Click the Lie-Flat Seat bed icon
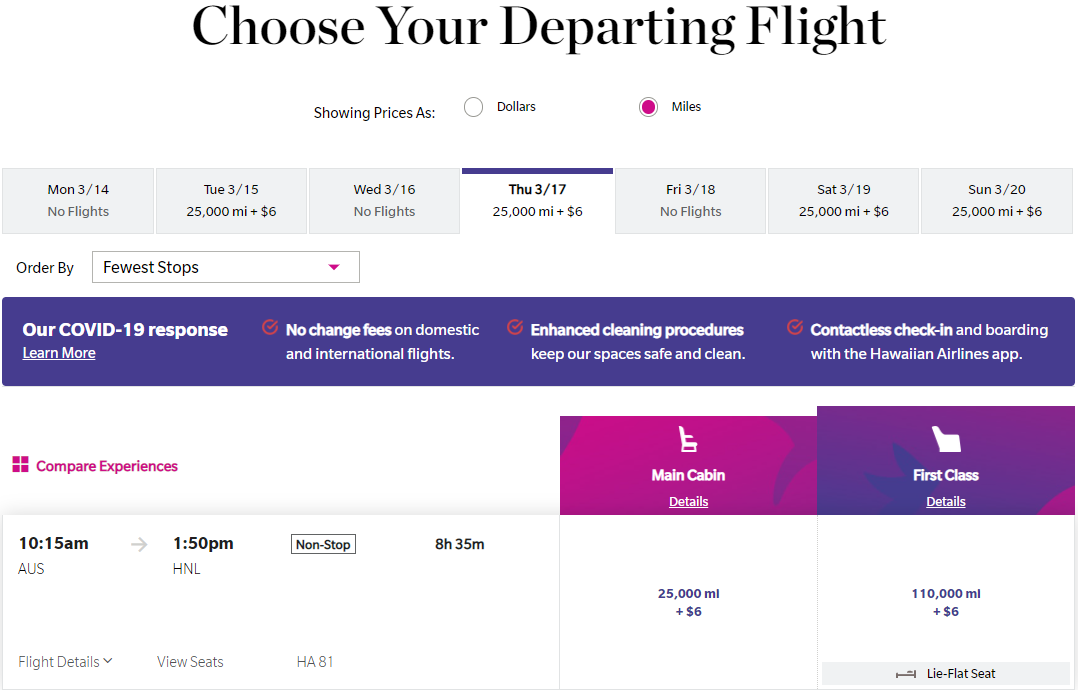Viewport: 1078px width, 690px height. [x=906, y=674]
